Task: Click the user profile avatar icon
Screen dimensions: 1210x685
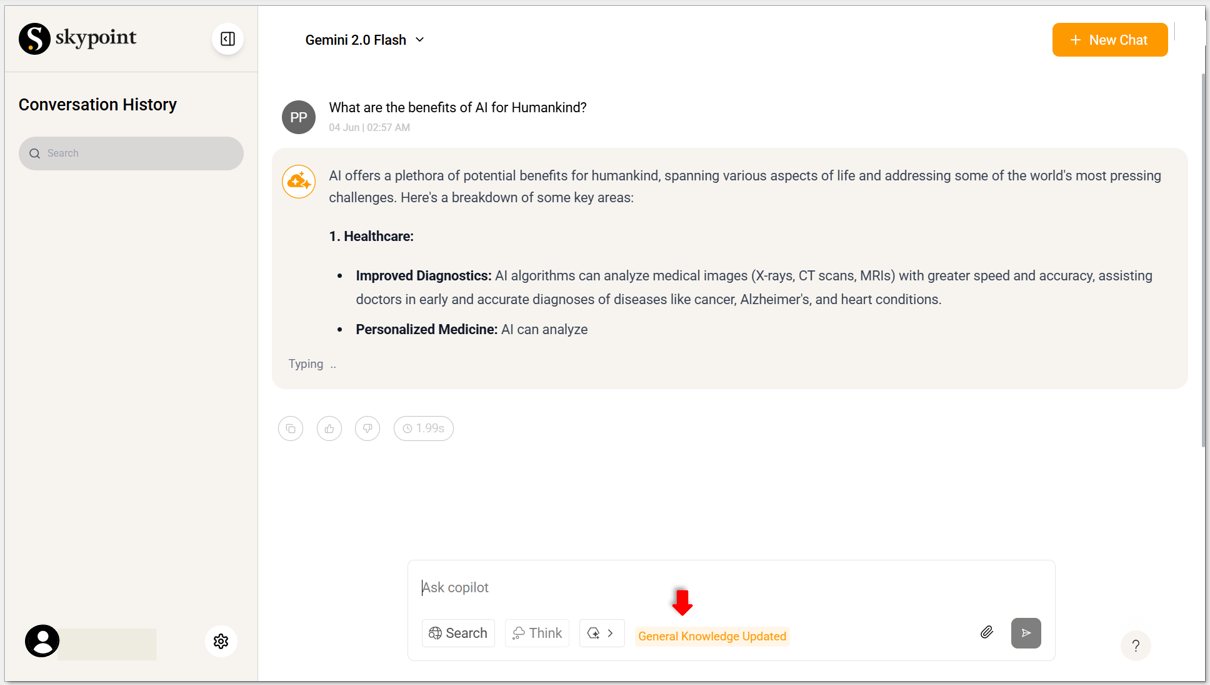Action: point(42,641)
